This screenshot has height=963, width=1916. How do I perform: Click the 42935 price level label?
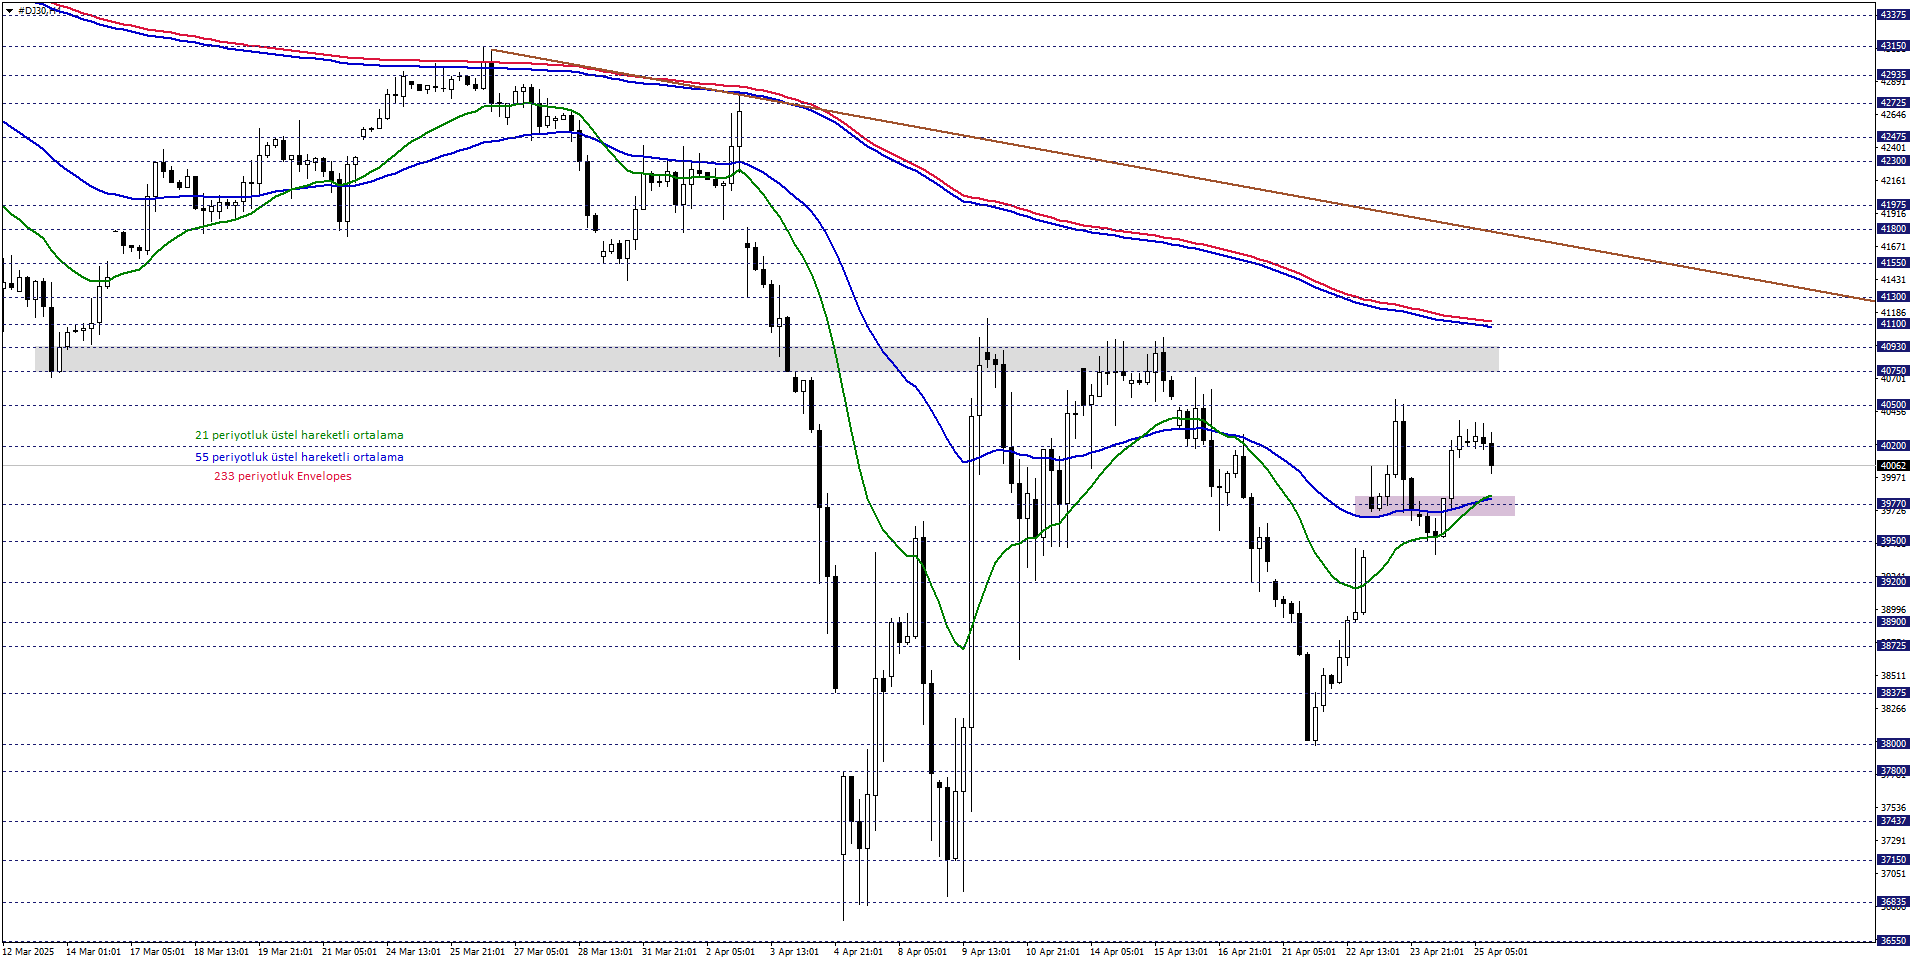coord(1894,75)
